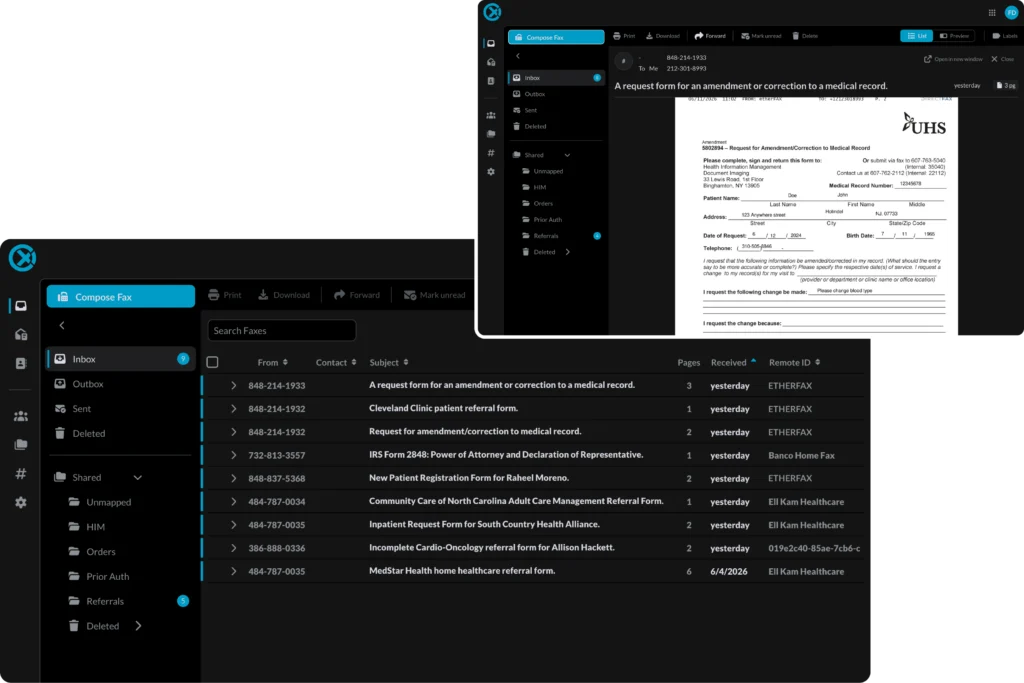The image size is (1024, 683).
Task: Open the contacts book icon in fax list window's rail
Action: [x=21, y=363]
